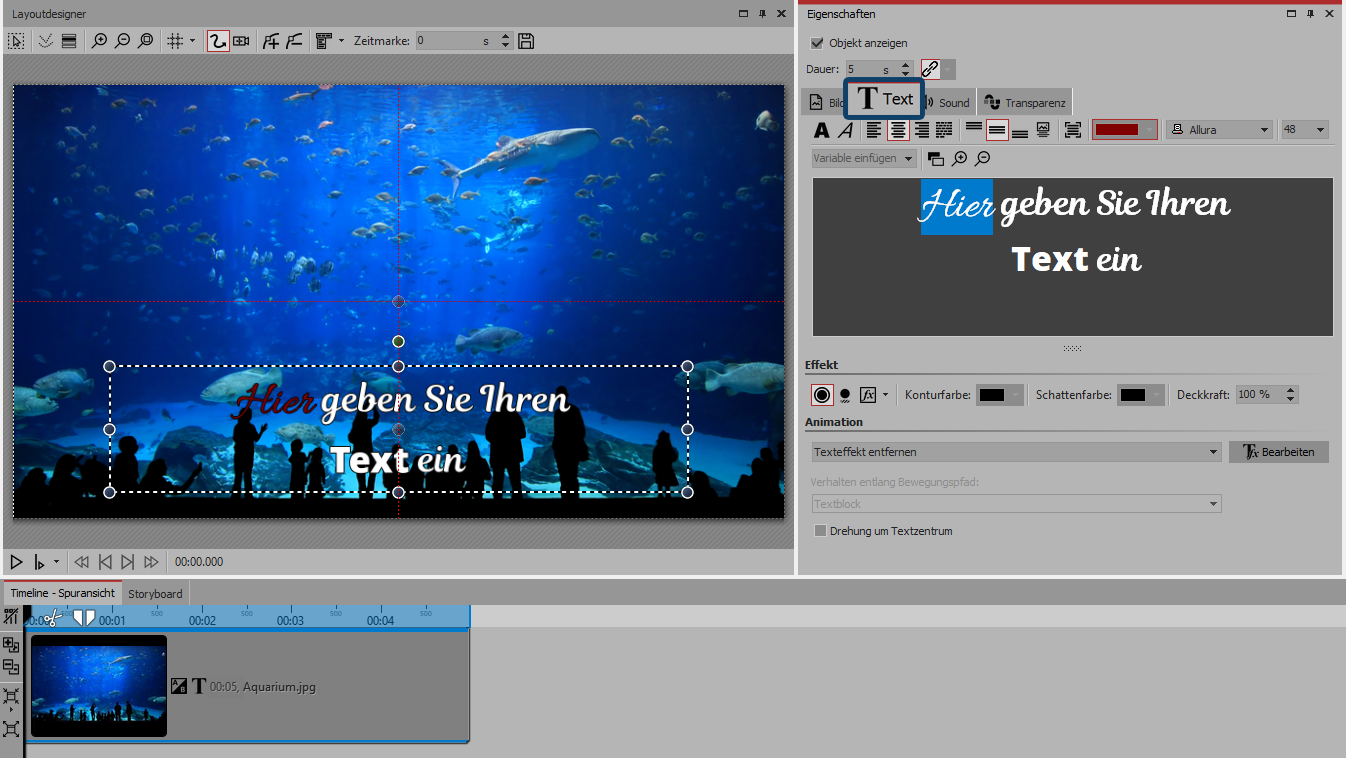Toggle the grid display icon

174,41
